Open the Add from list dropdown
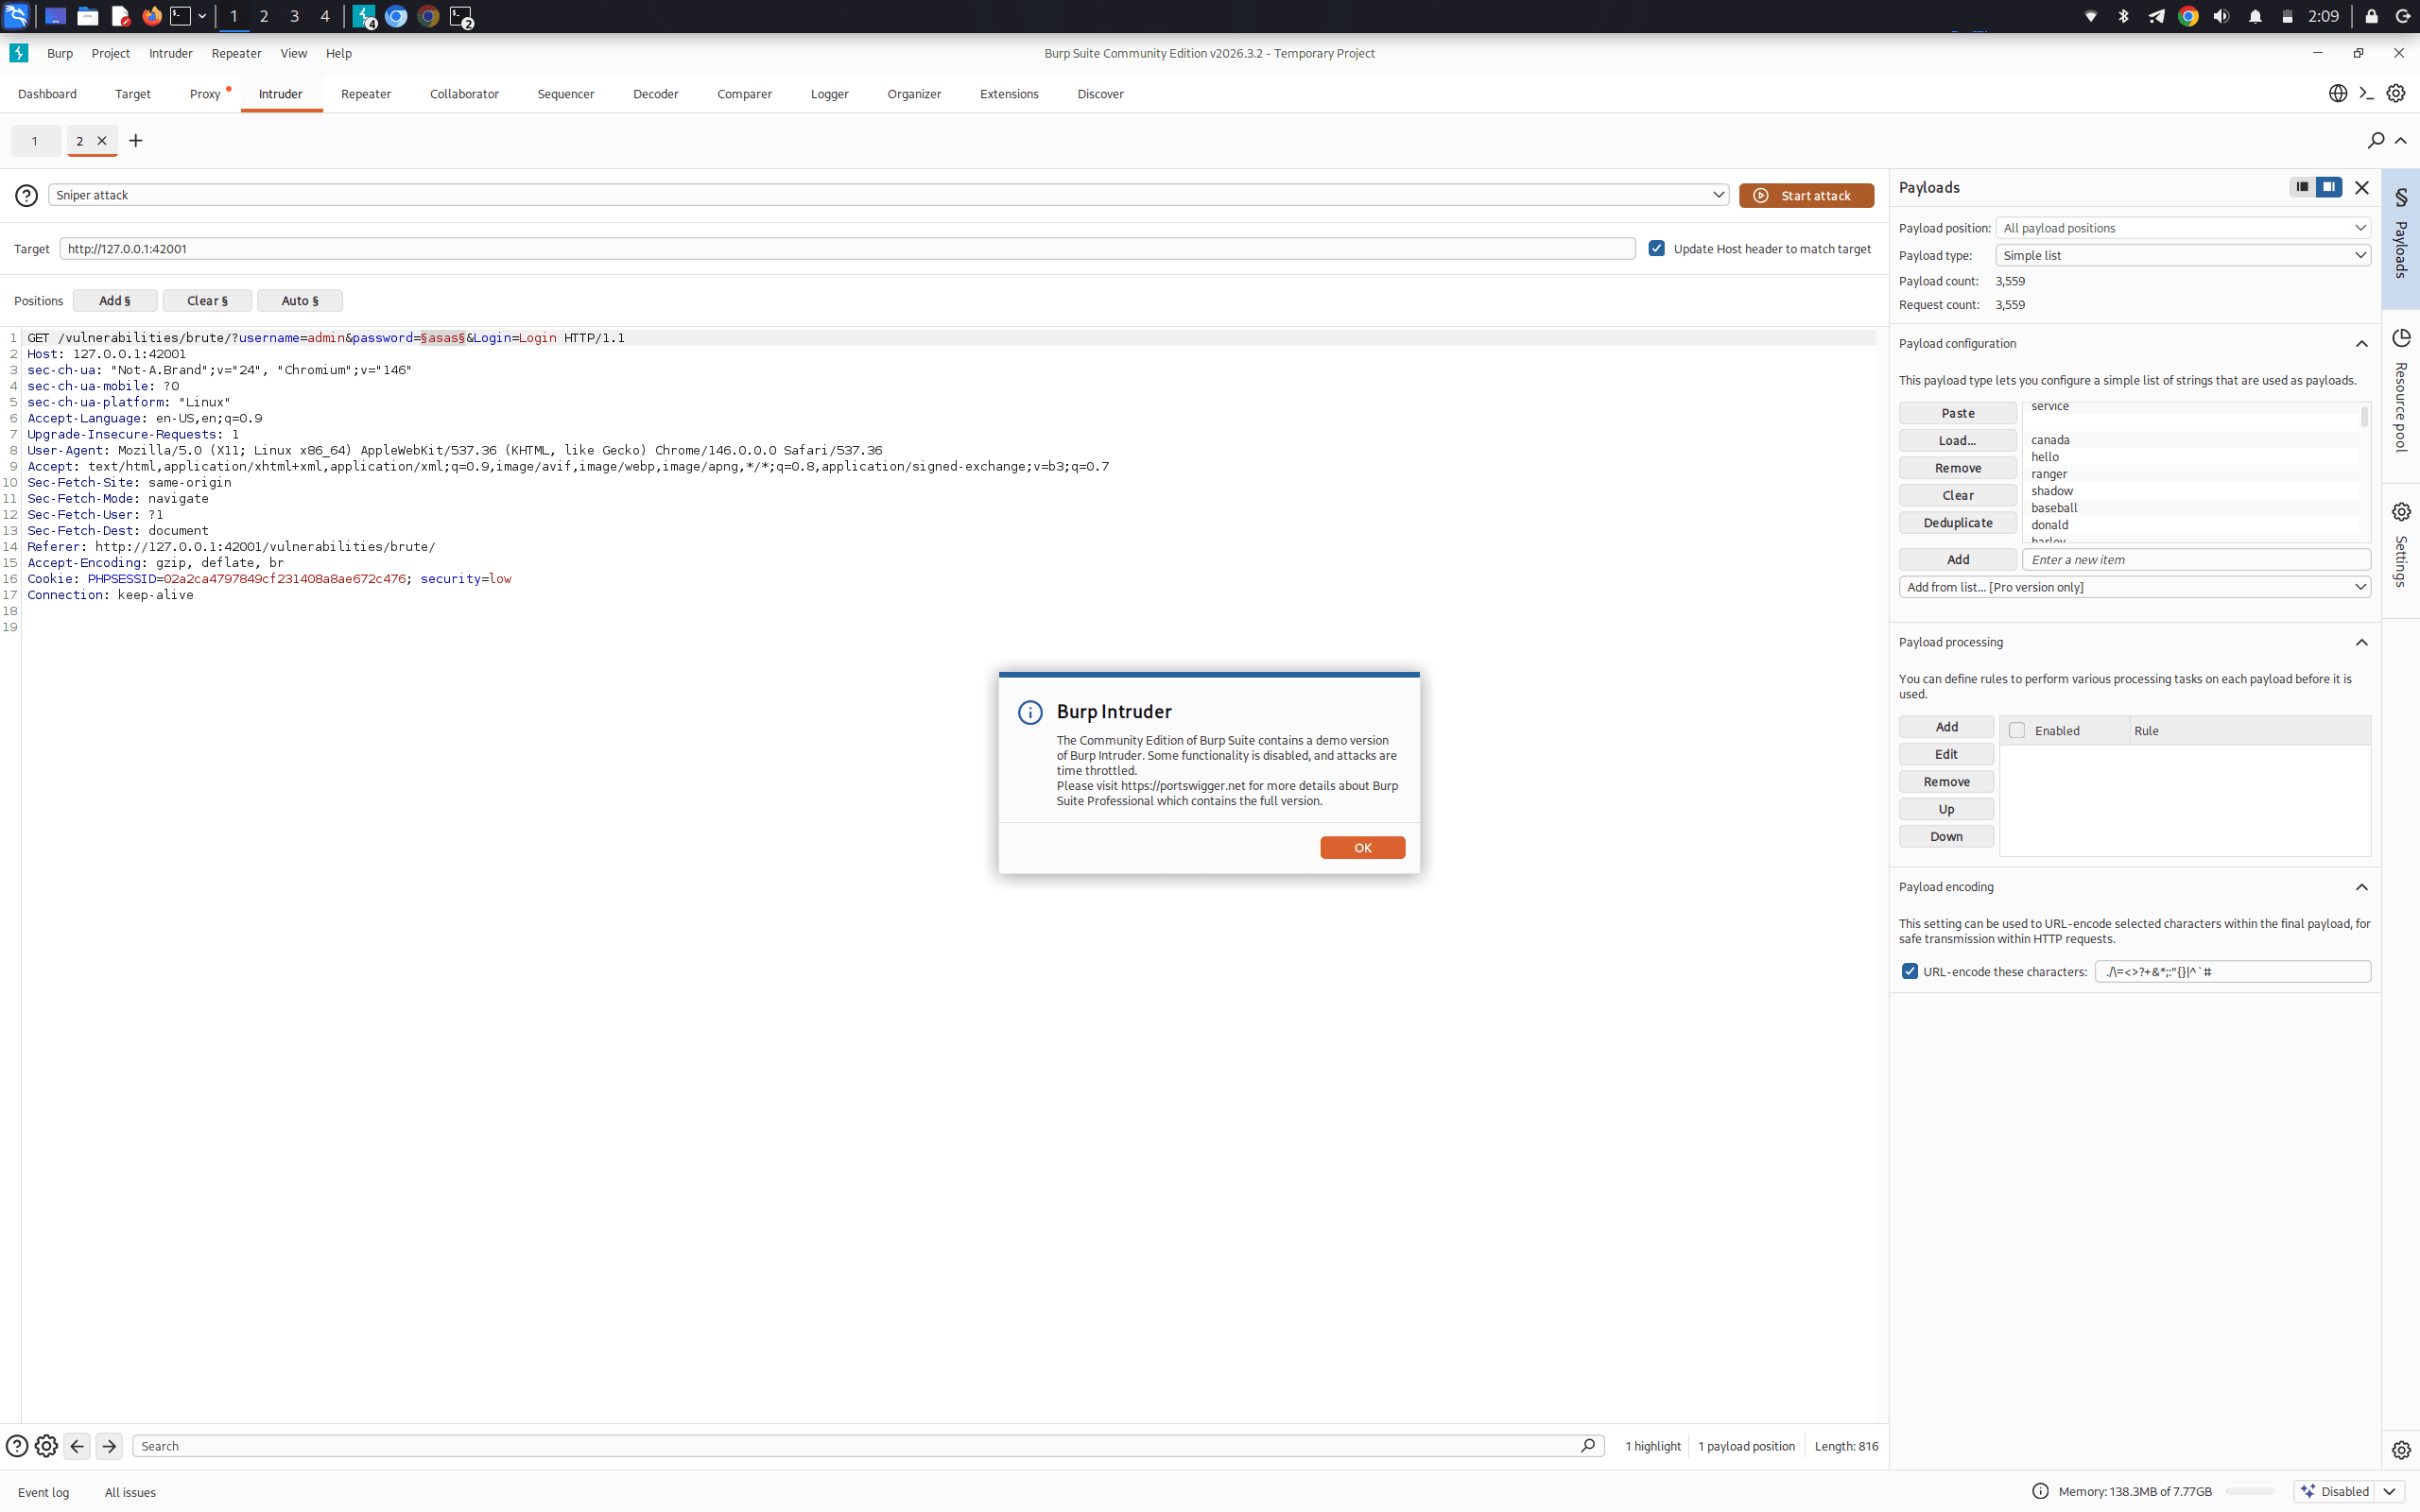Image resolution: width=2420 pixels, height=1512 pixels. pyautogui.click(x=2135, y=587)
